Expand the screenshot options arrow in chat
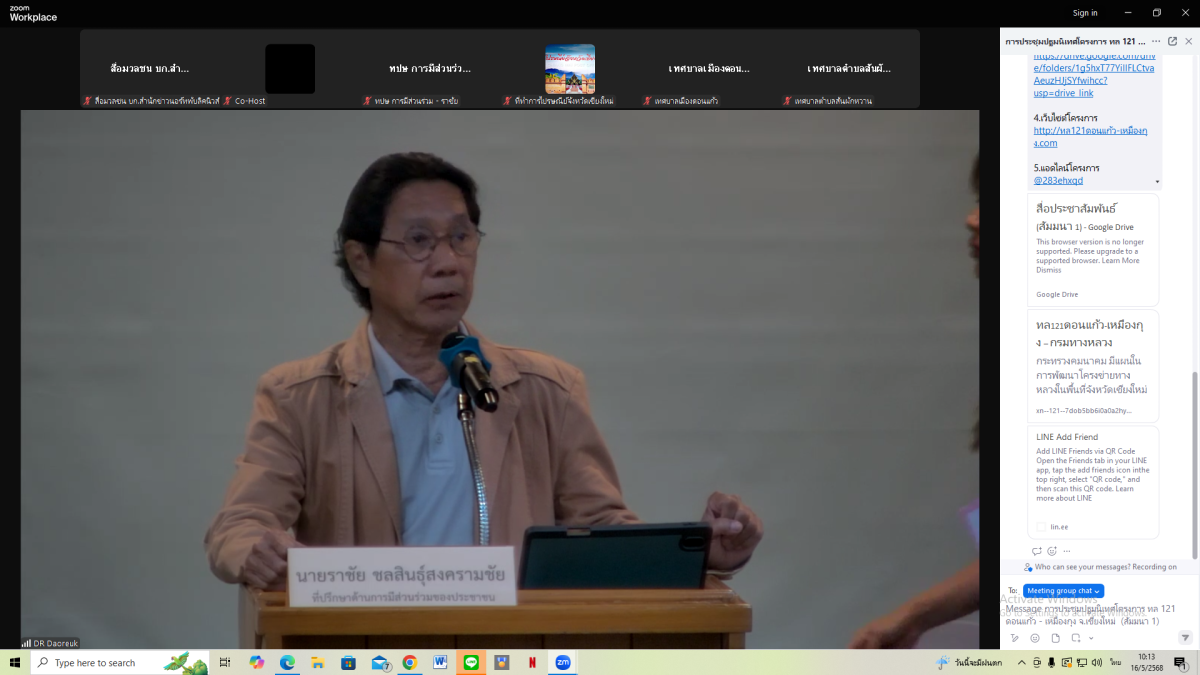The height and width of the screenshot is (675, 1200). point(1091,637)
